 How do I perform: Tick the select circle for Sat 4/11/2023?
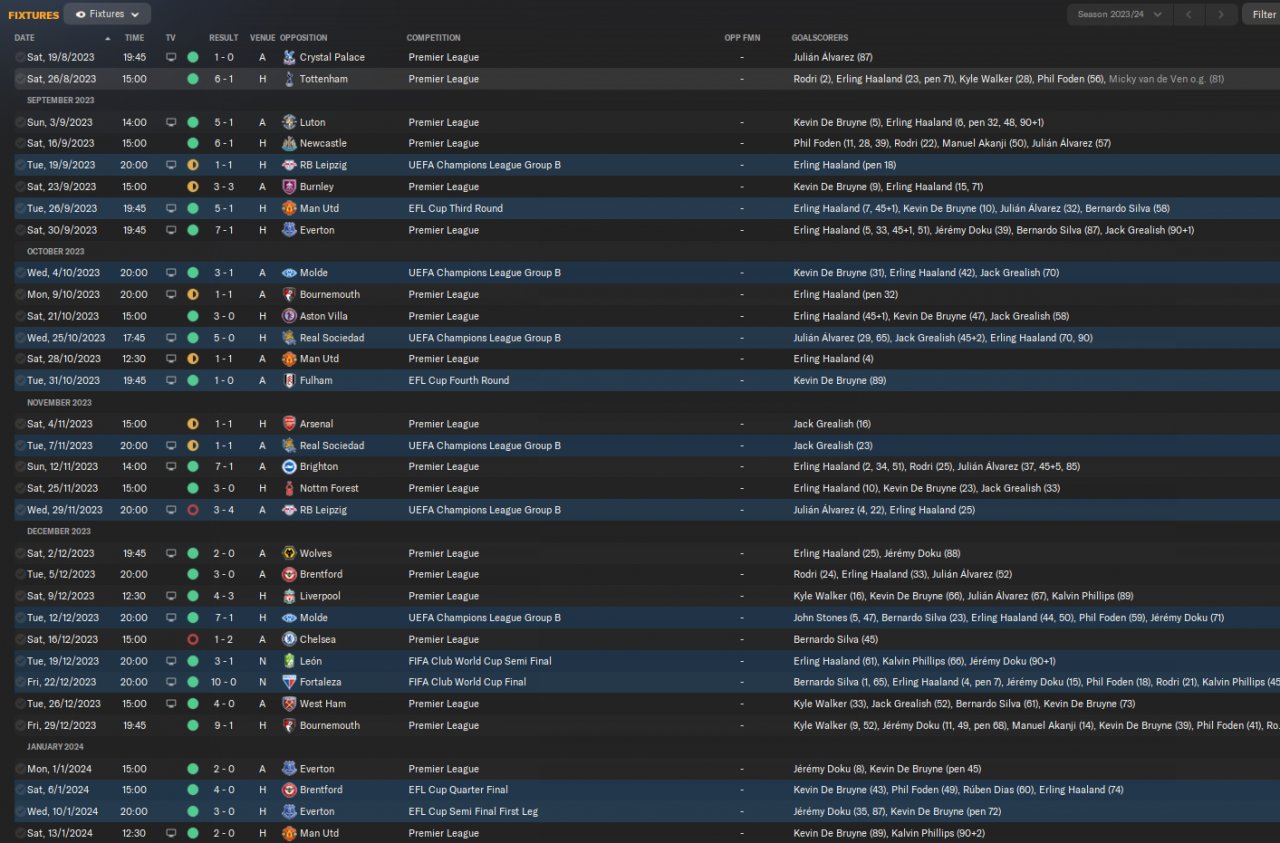click(x=20, y=424)
